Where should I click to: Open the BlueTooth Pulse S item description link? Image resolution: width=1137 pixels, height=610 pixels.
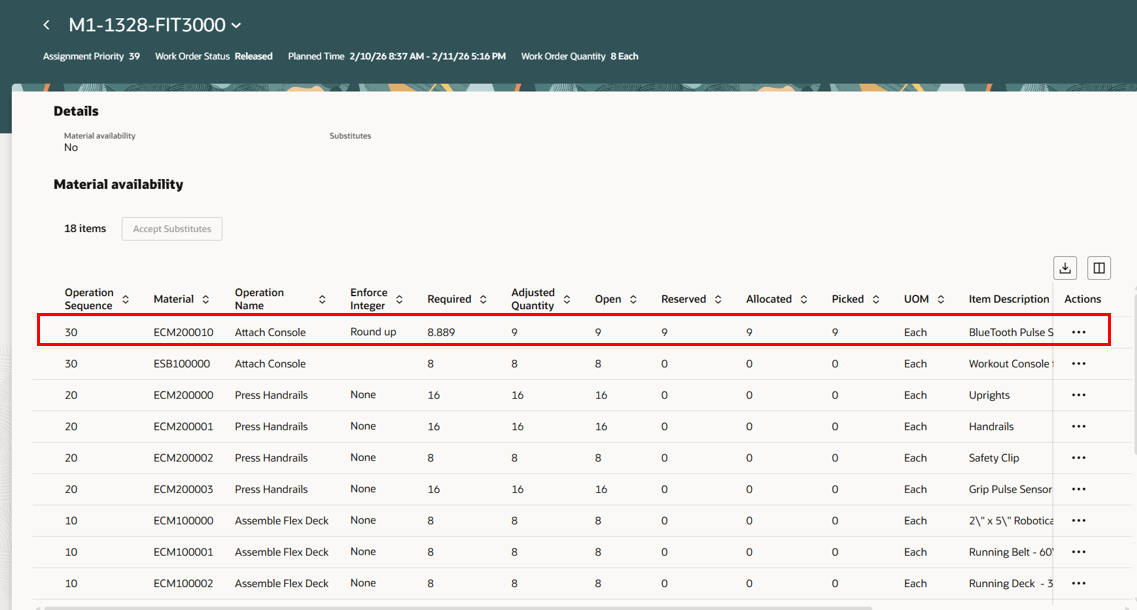click(x=1012, y=331)
